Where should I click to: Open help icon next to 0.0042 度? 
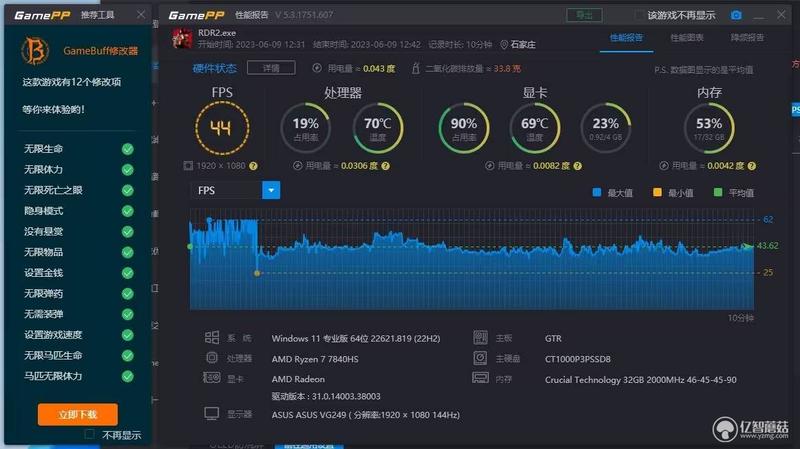[752, 166]
